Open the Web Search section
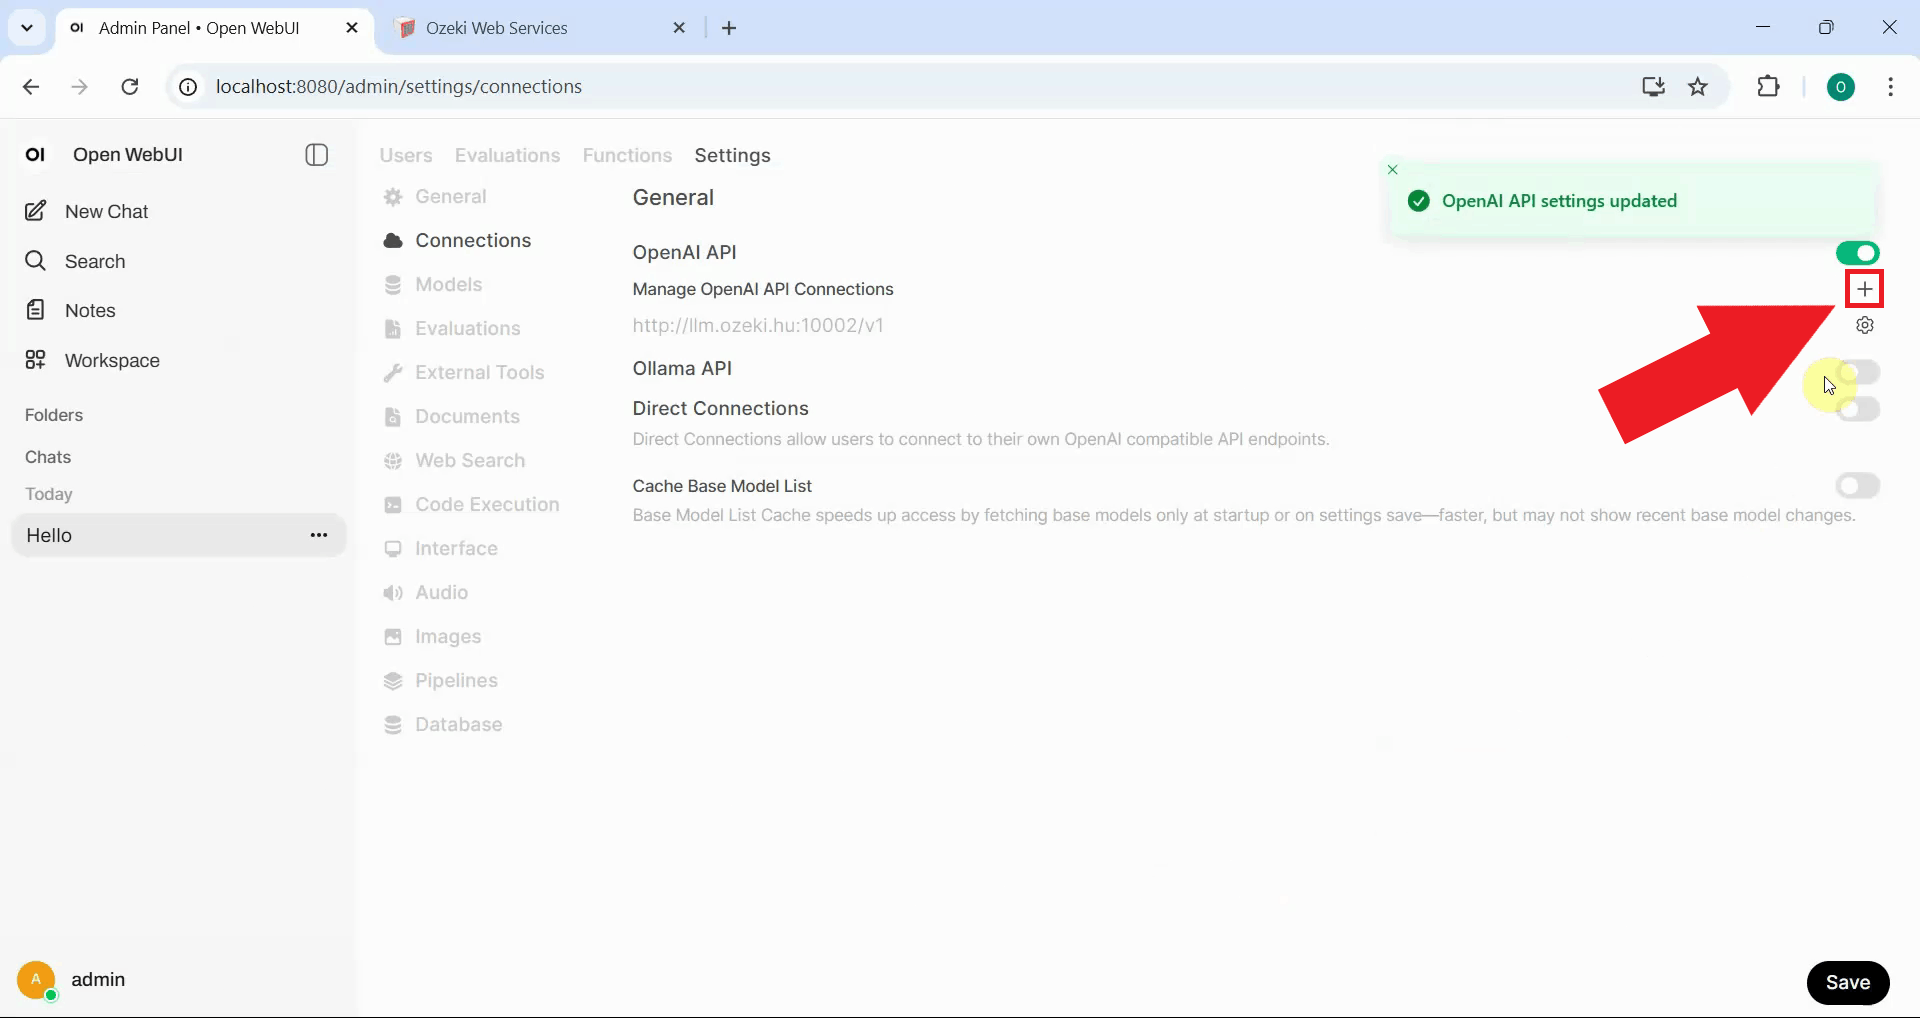Viewport: 1920px width, 1018px height. [x=468, y=460]
